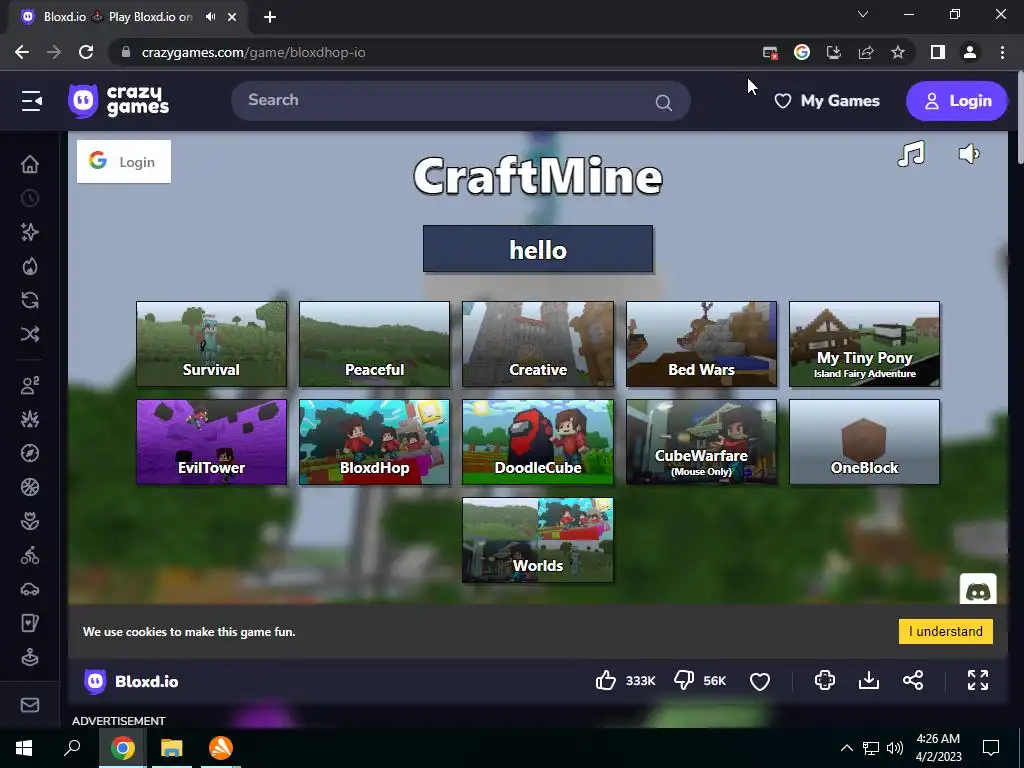Open the tab search dropdown chevron
Screen dimensions: 1024x768
[x=863, y=14]
